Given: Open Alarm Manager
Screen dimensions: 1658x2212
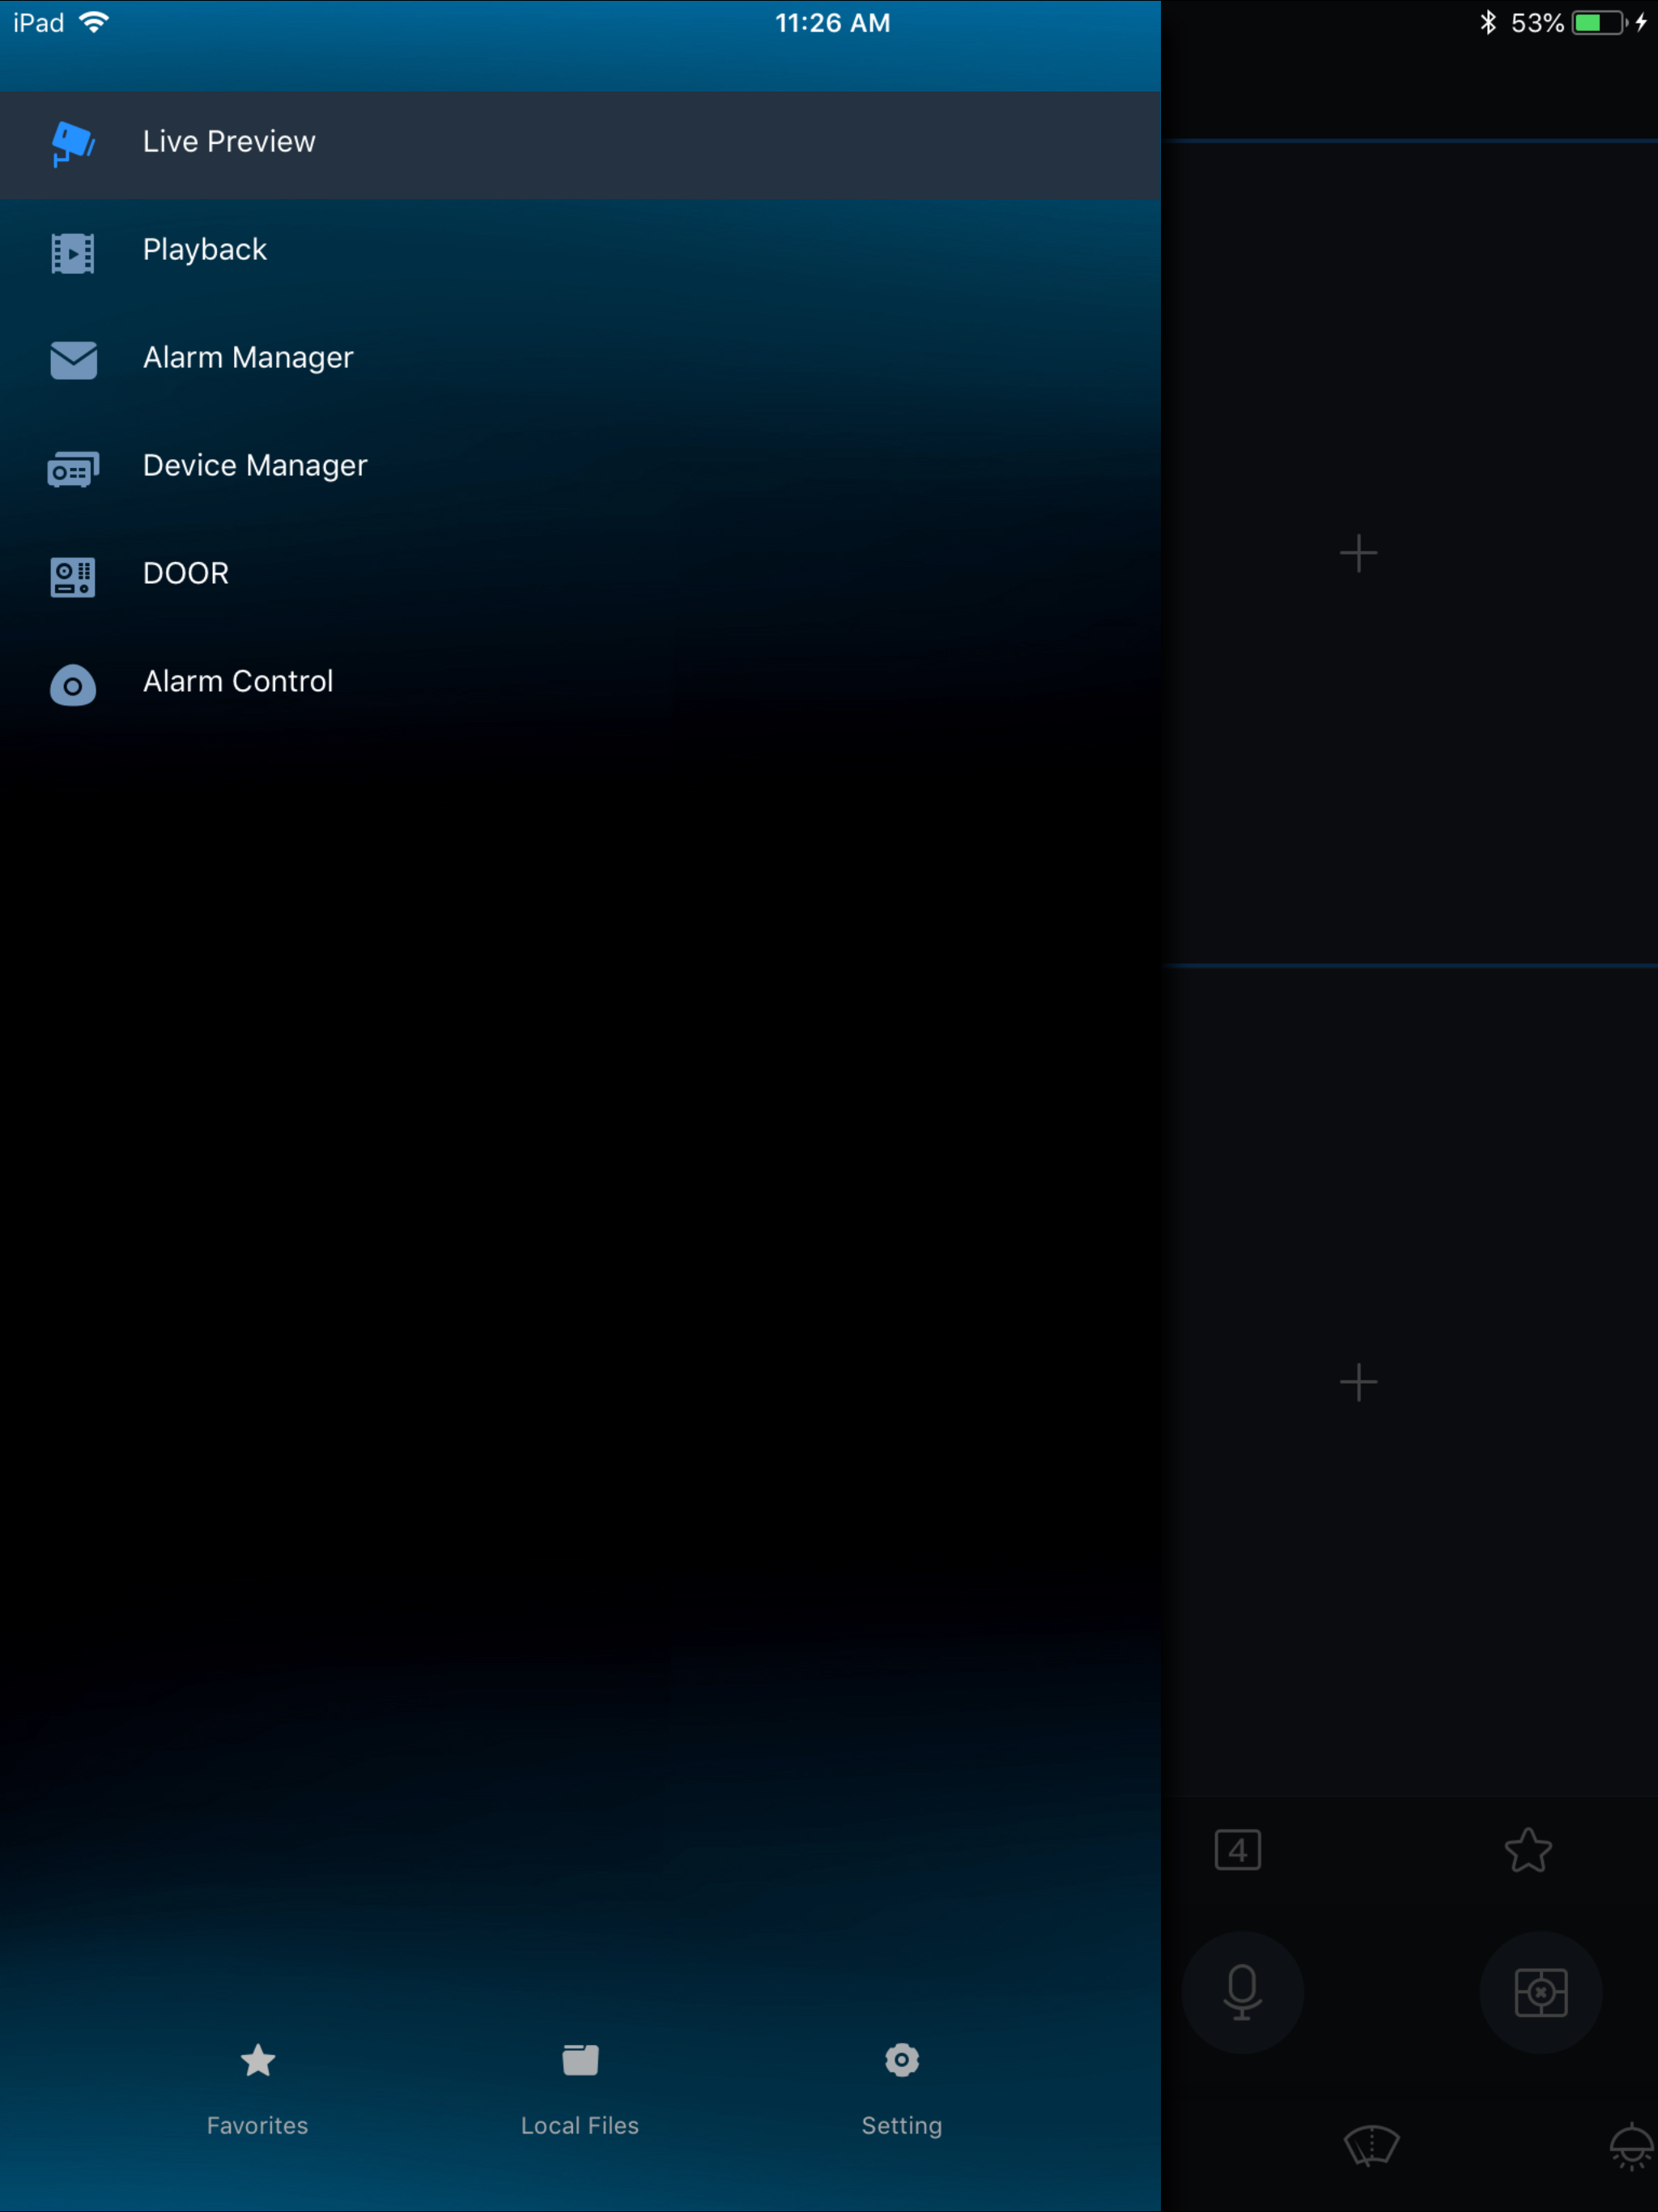Looking at the screenshot, I should [248, 358].
